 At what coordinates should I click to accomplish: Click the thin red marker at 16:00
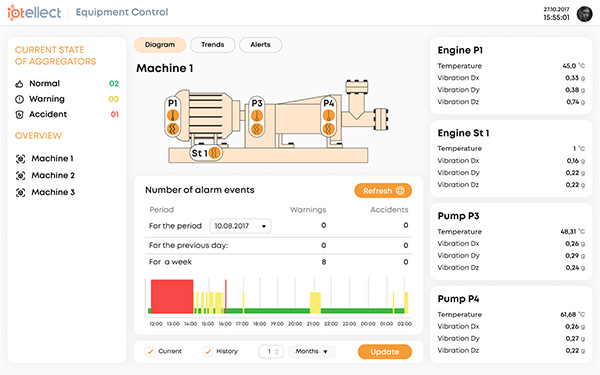point(226,297)
